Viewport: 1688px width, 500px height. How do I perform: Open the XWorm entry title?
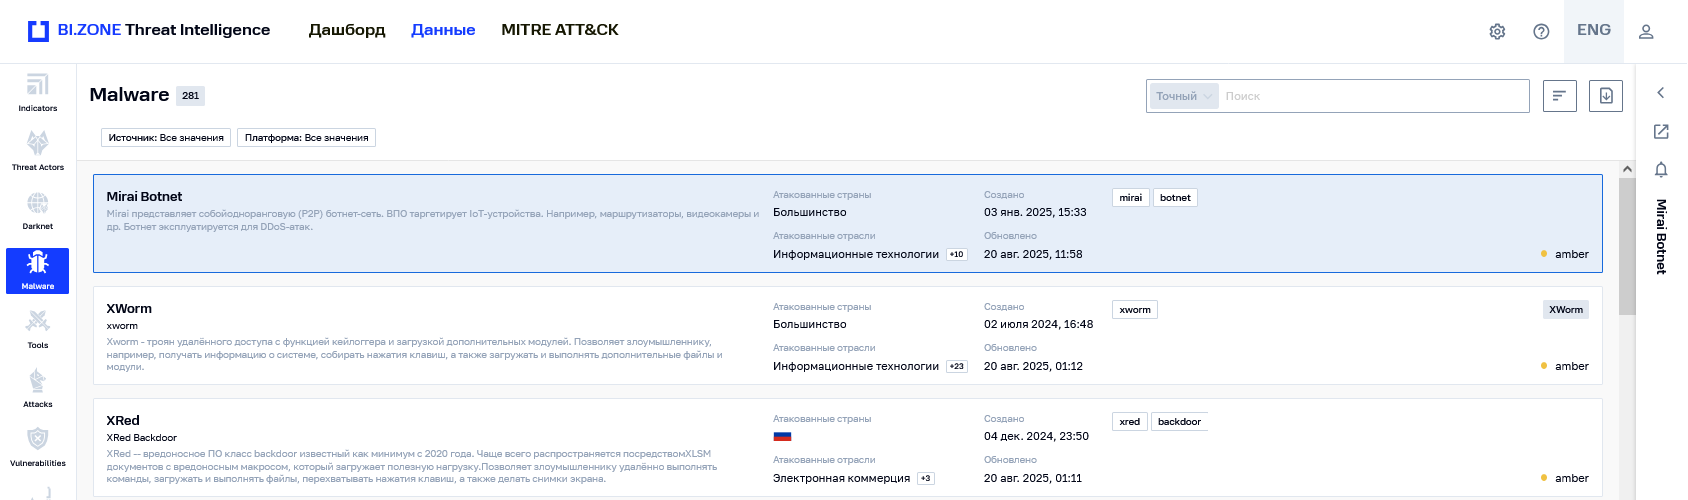point(129,308)
